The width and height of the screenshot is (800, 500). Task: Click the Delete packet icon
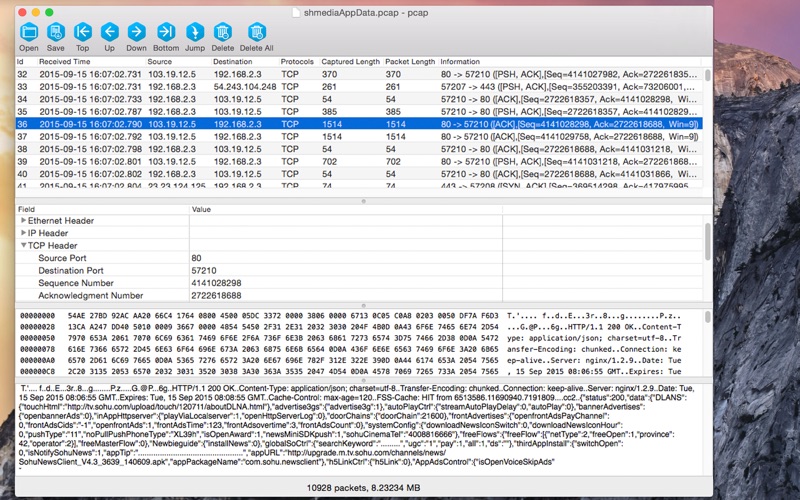(x=222, y=32)
